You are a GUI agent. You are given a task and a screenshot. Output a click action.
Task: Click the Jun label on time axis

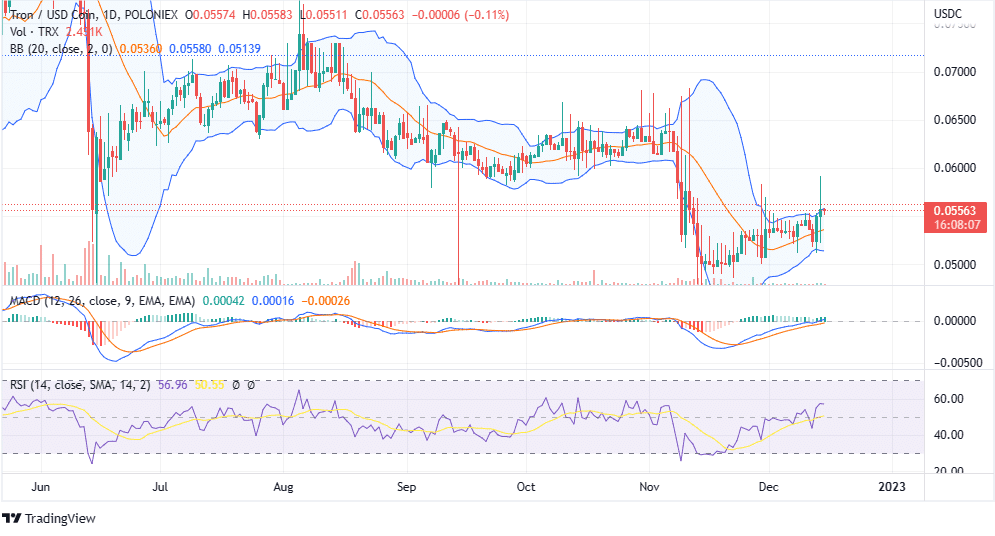[41, 487]
